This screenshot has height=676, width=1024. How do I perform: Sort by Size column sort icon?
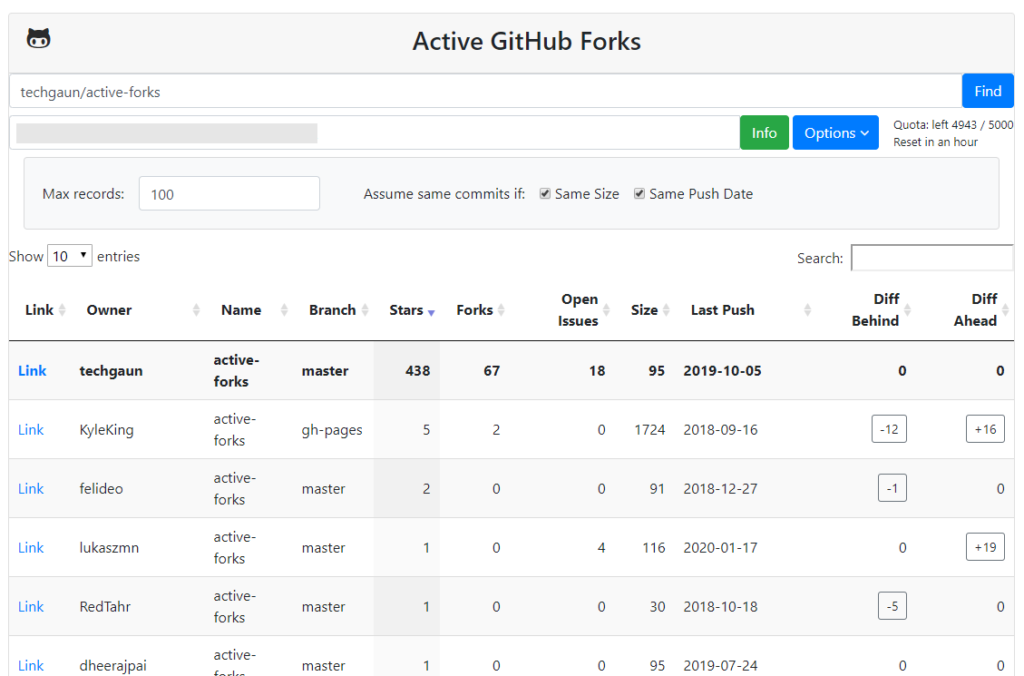pos(666,310)
